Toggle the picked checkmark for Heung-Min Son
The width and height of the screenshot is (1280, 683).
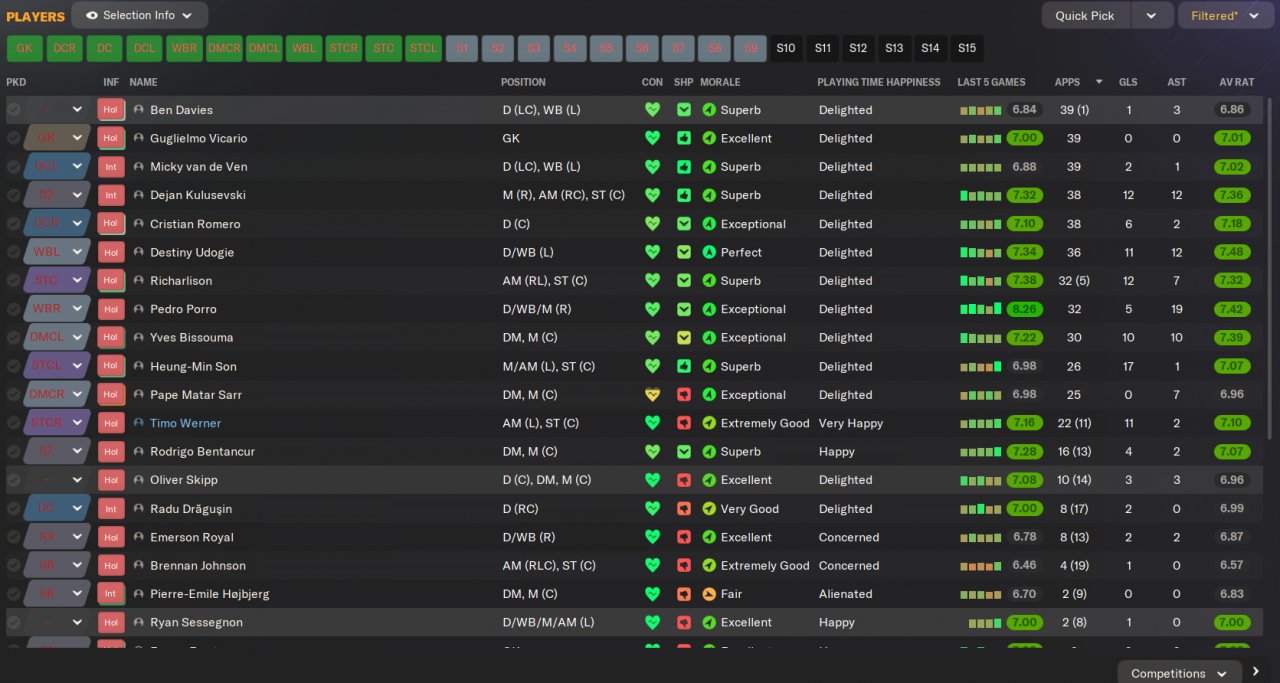[x=13, y=366]
